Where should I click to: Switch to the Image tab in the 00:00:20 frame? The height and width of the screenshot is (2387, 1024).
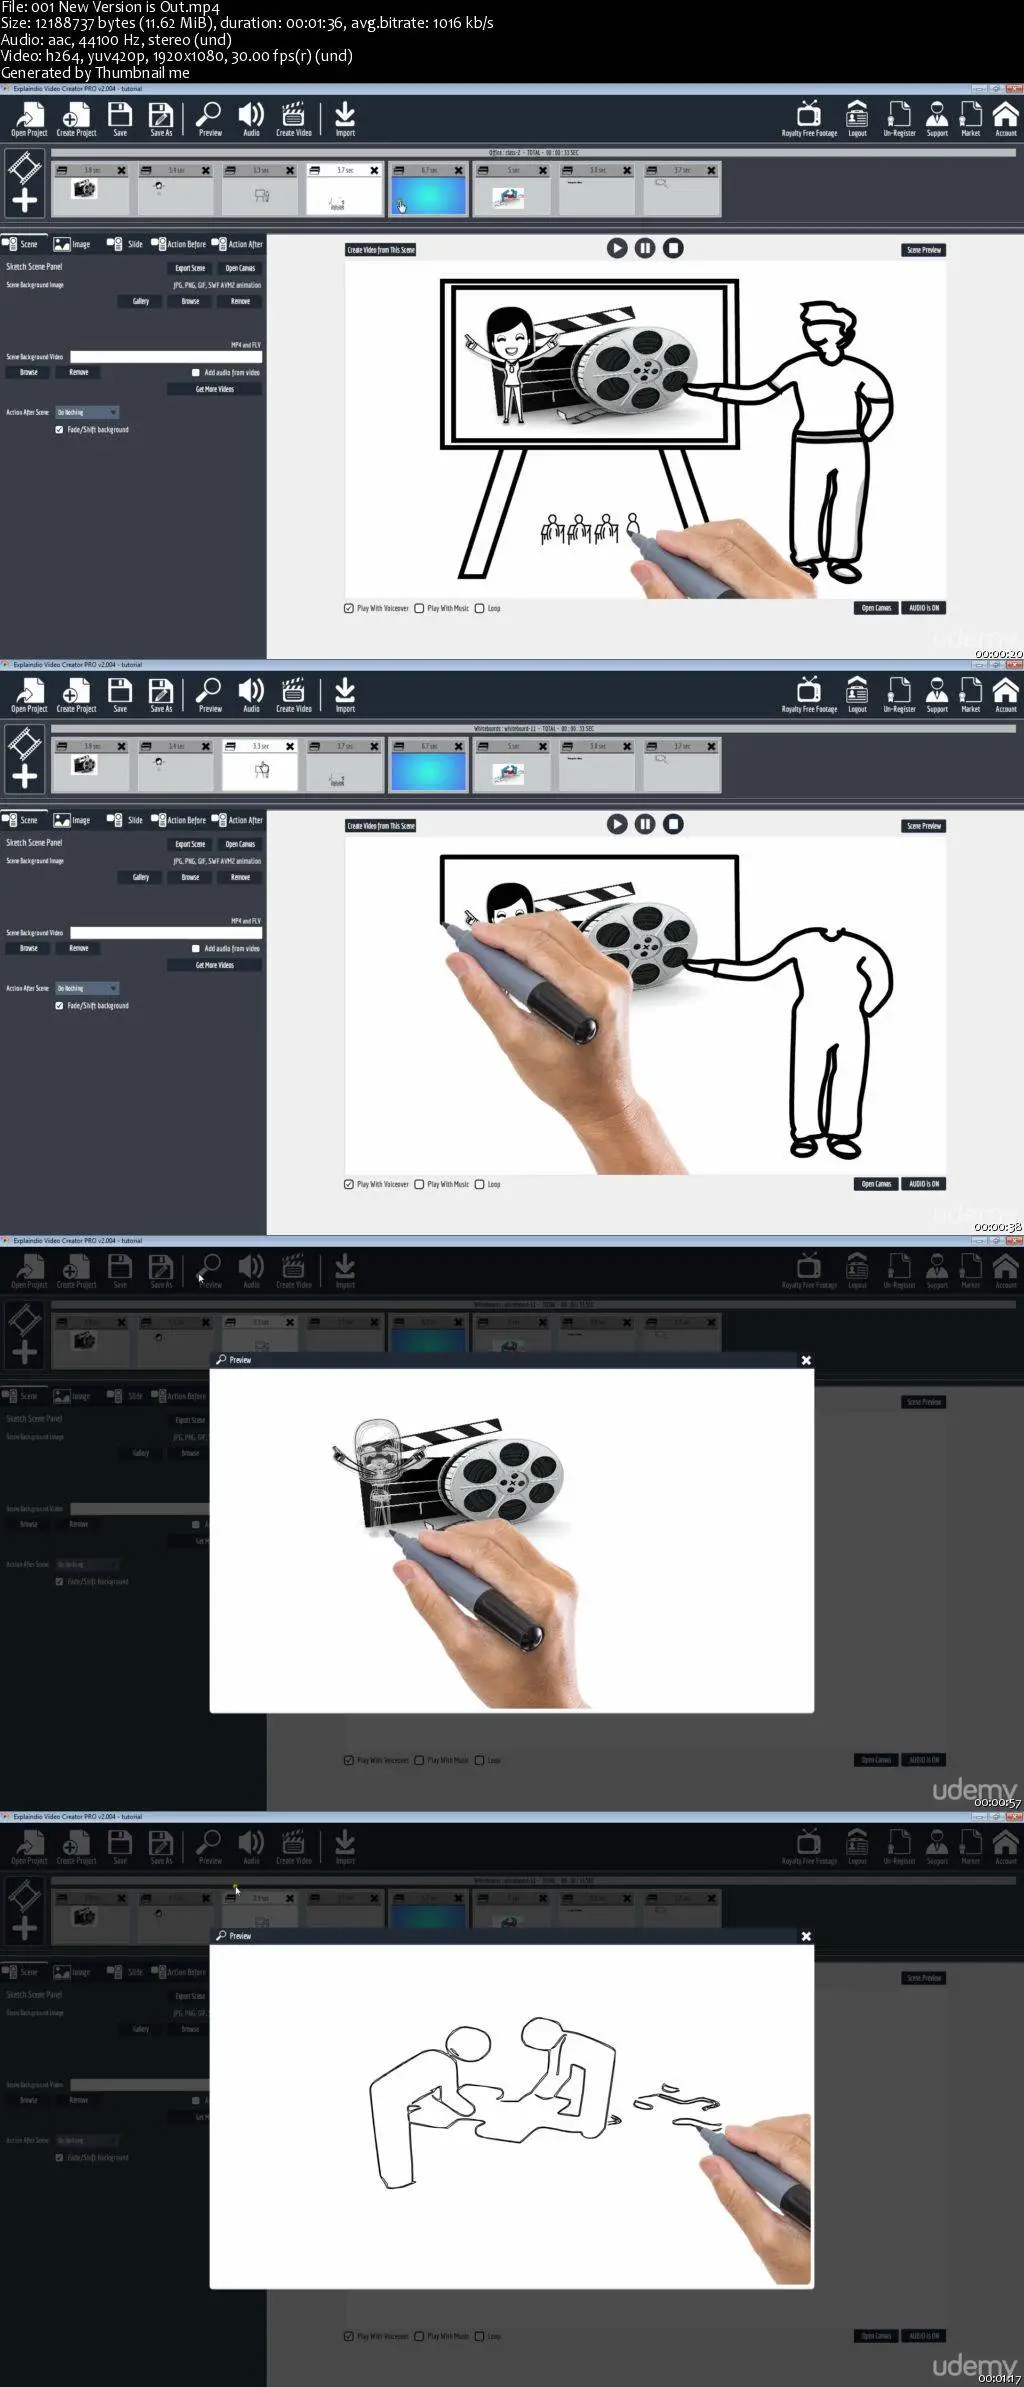click(x=72, y=244)
